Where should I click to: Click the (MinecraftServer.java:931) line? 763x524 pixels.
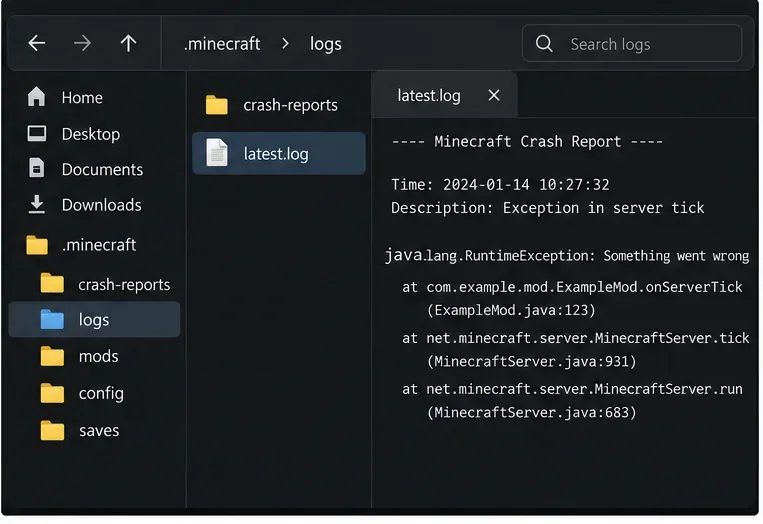point(531,361)
